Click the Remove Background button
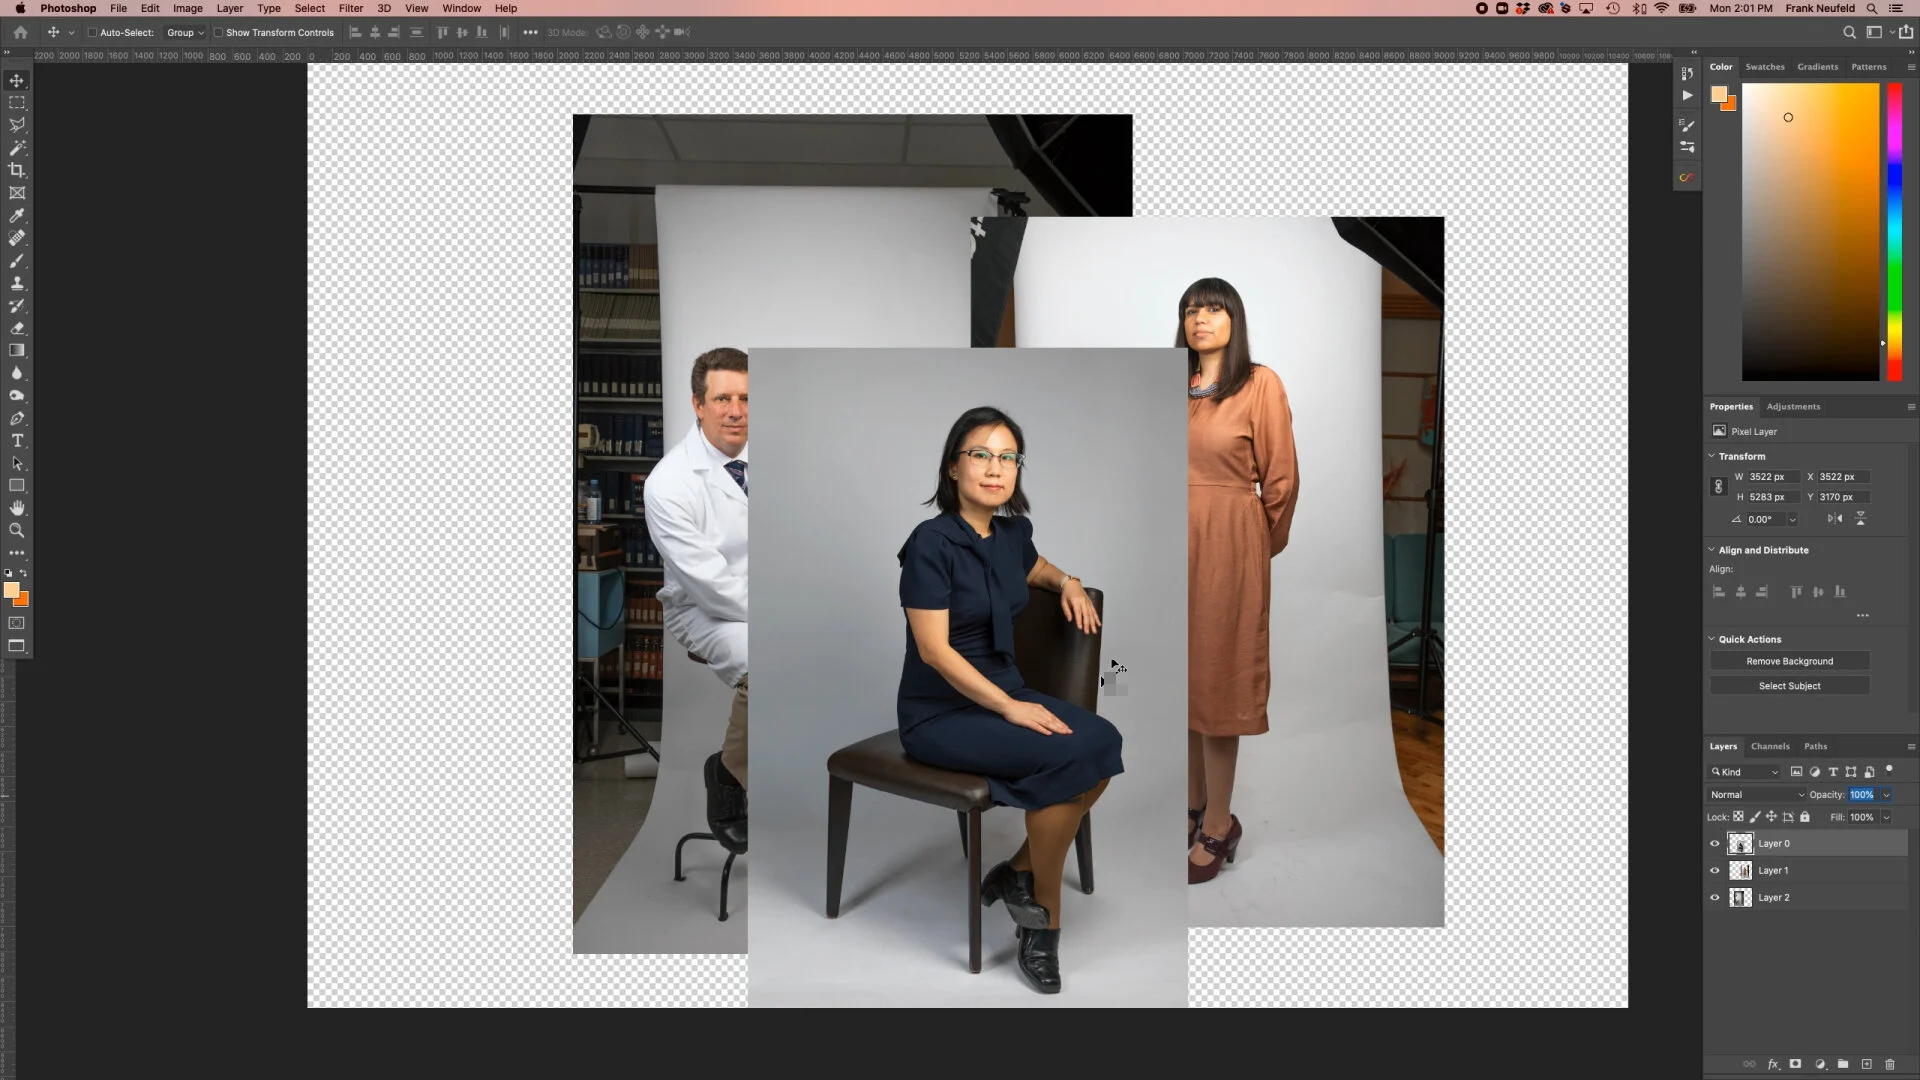Screen dimensions: 1920x1080 (x=1789, y=661)
